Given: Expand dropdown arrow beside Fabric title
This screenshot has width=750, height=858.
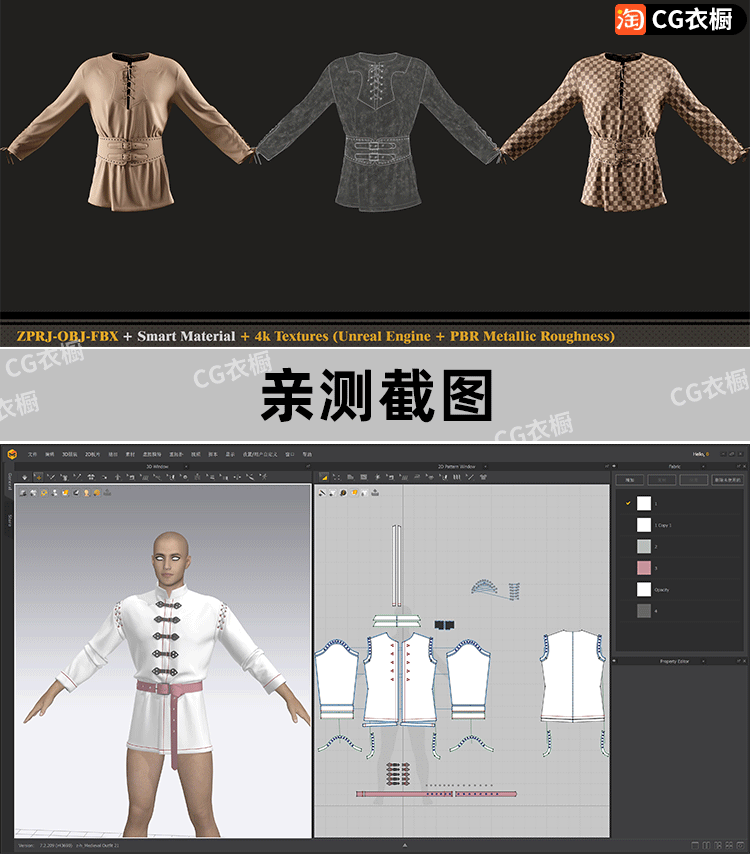Looking at the screenshot, I should point(704,467).
